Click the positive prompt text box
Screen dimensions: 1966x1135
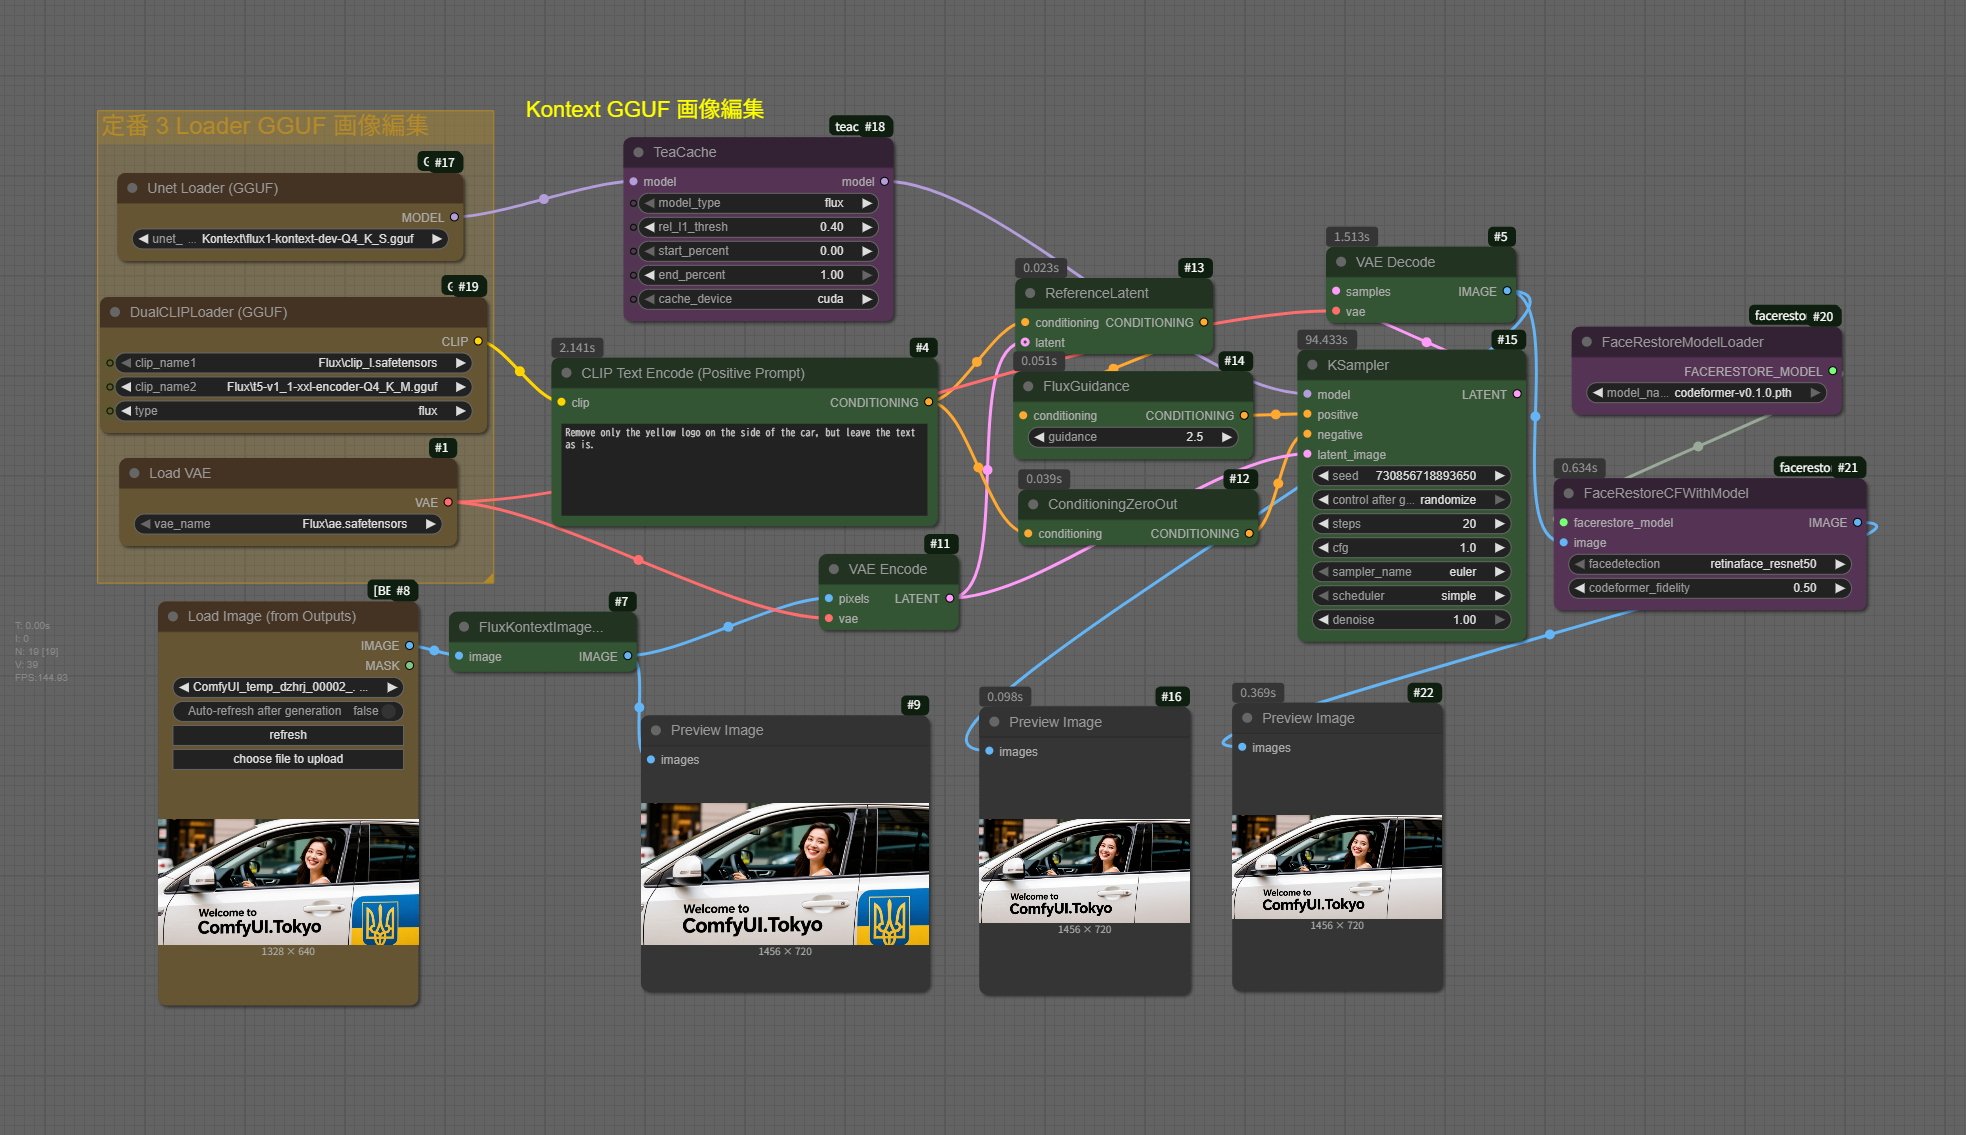click(x=744, y=470)
